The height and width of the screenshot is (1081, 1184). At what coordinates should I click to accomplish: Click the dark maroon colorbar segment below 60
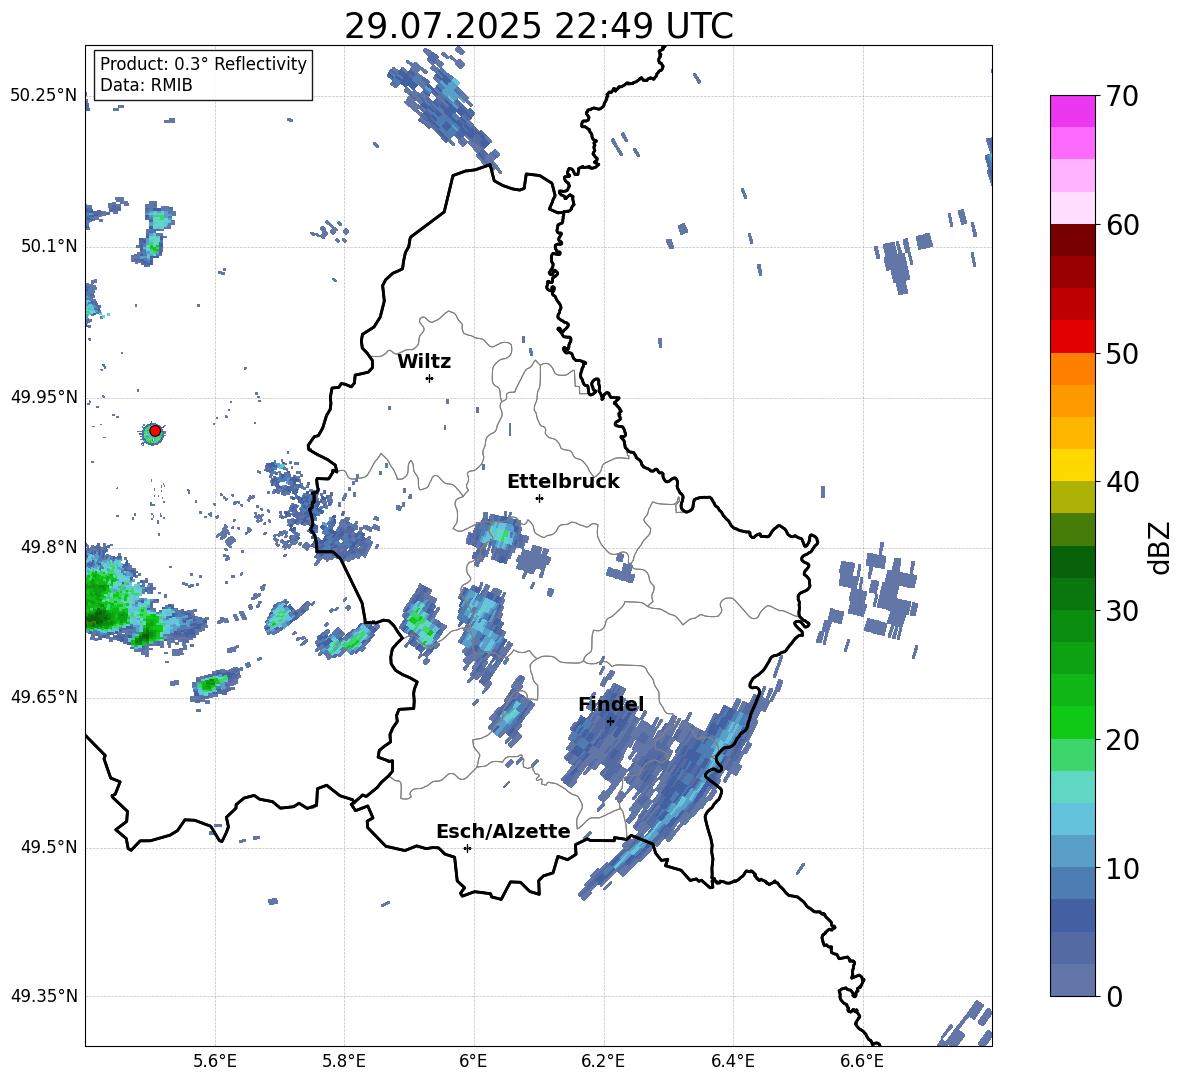pos(1072,240)
